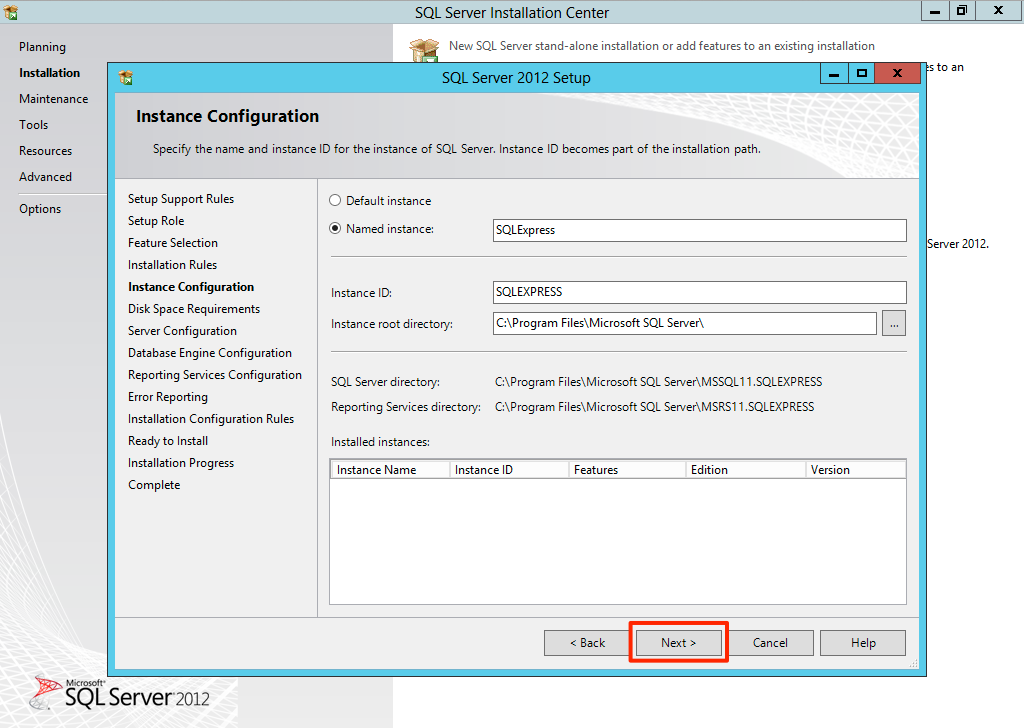Click the Instance ID input field
The height and width of the screenshot is (728, 1024).
(x=699, y=292)
